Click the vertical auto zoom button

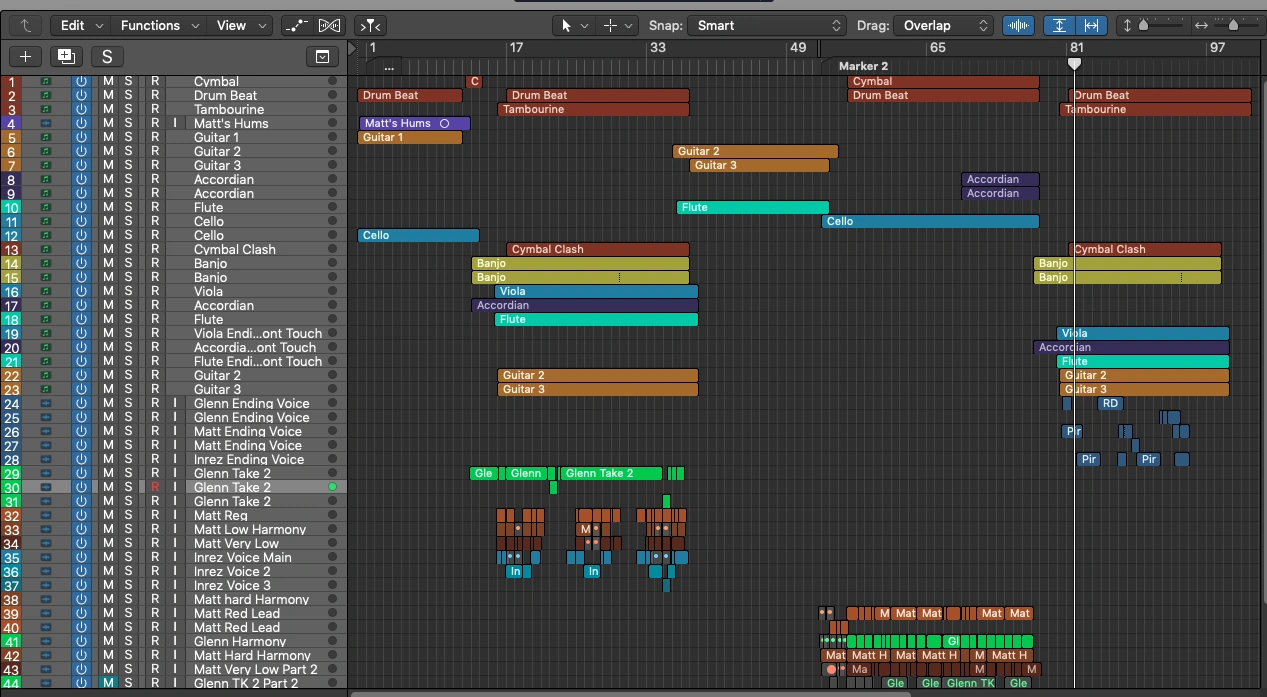(1060, 25)
